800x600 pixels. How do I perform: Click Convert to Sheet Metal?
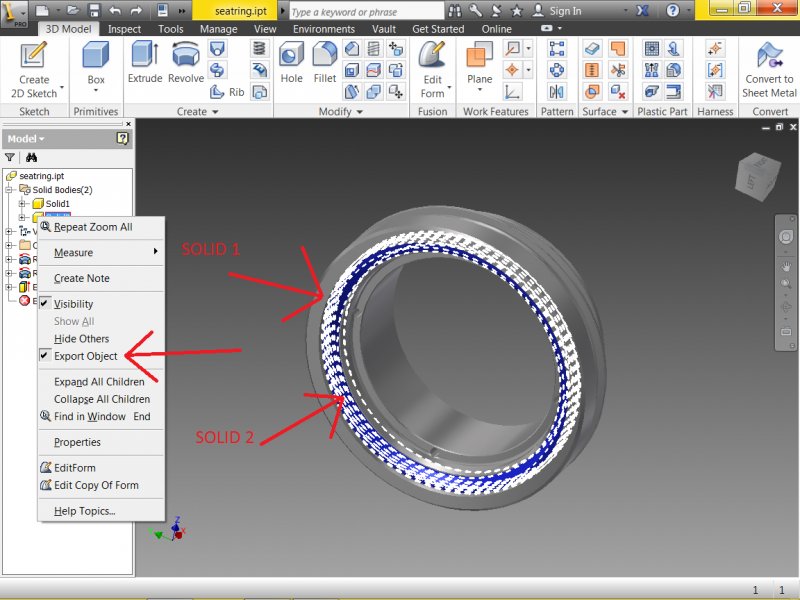pos(769,68)
